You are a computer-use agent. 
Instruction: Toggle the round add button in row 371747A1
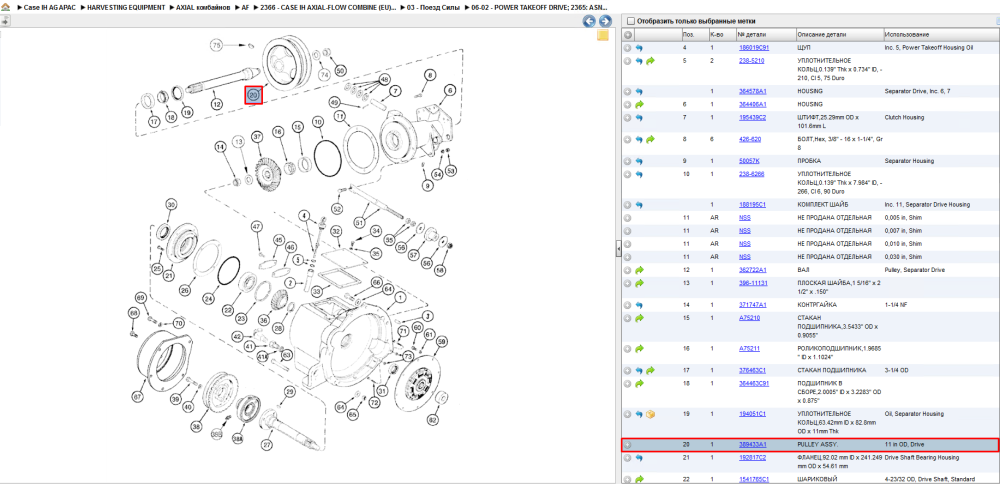628,305
